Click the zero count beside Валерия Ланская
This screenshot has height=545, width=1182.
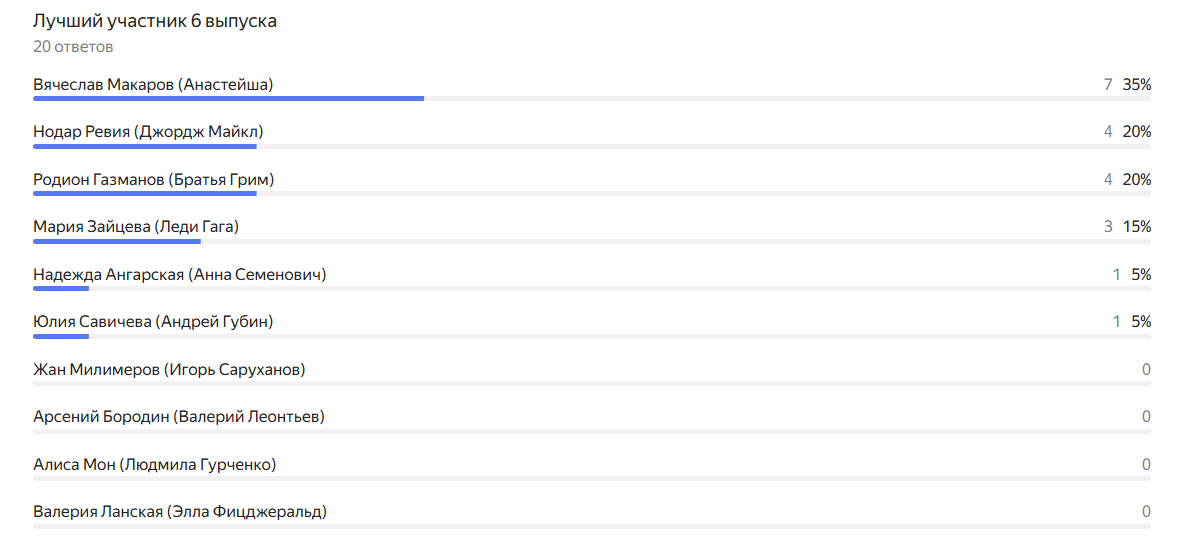coord(1146,512)
